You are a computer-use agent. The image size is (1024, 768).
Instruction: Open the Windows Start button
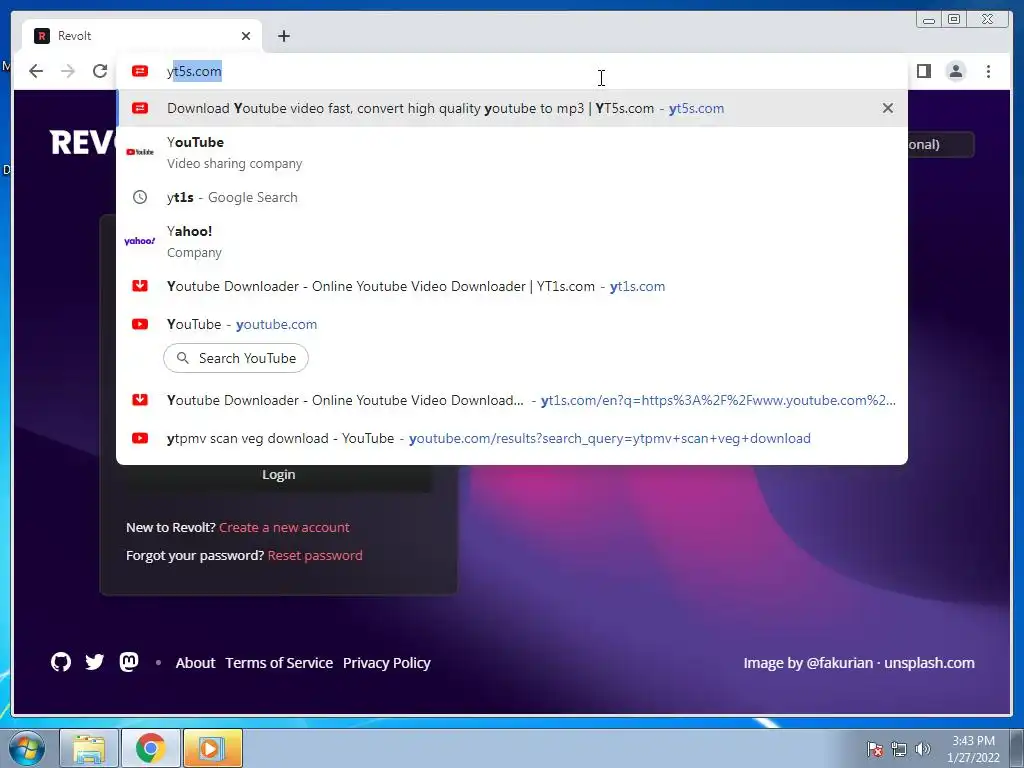click(26, 748)
